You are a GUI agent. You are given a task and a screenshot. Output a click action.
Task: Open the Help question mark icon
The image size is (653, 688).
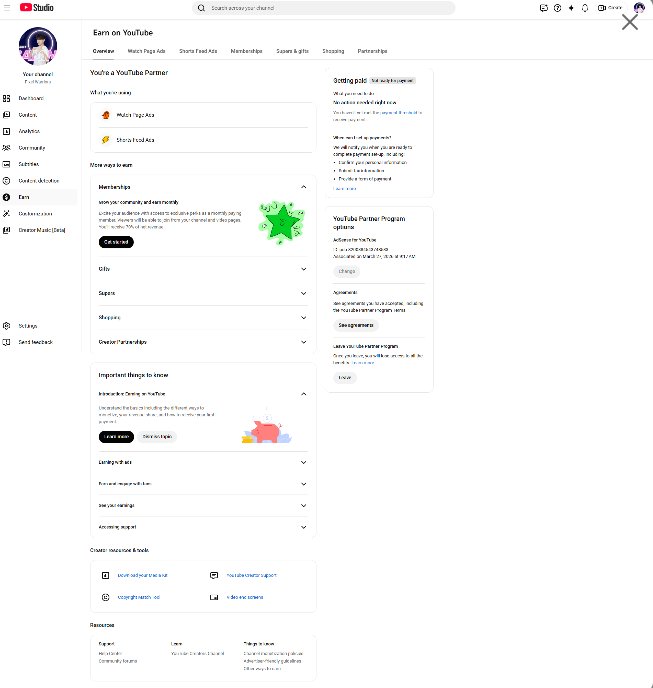point(557,8)
